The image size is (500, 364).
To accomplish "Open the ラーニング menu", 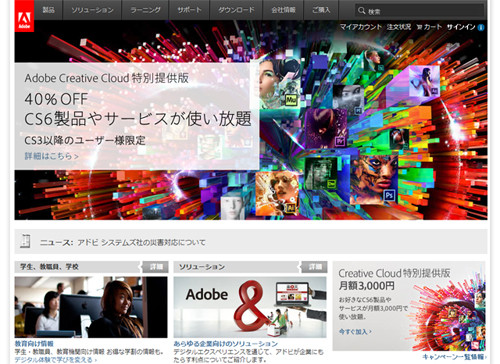I will 145,10.
